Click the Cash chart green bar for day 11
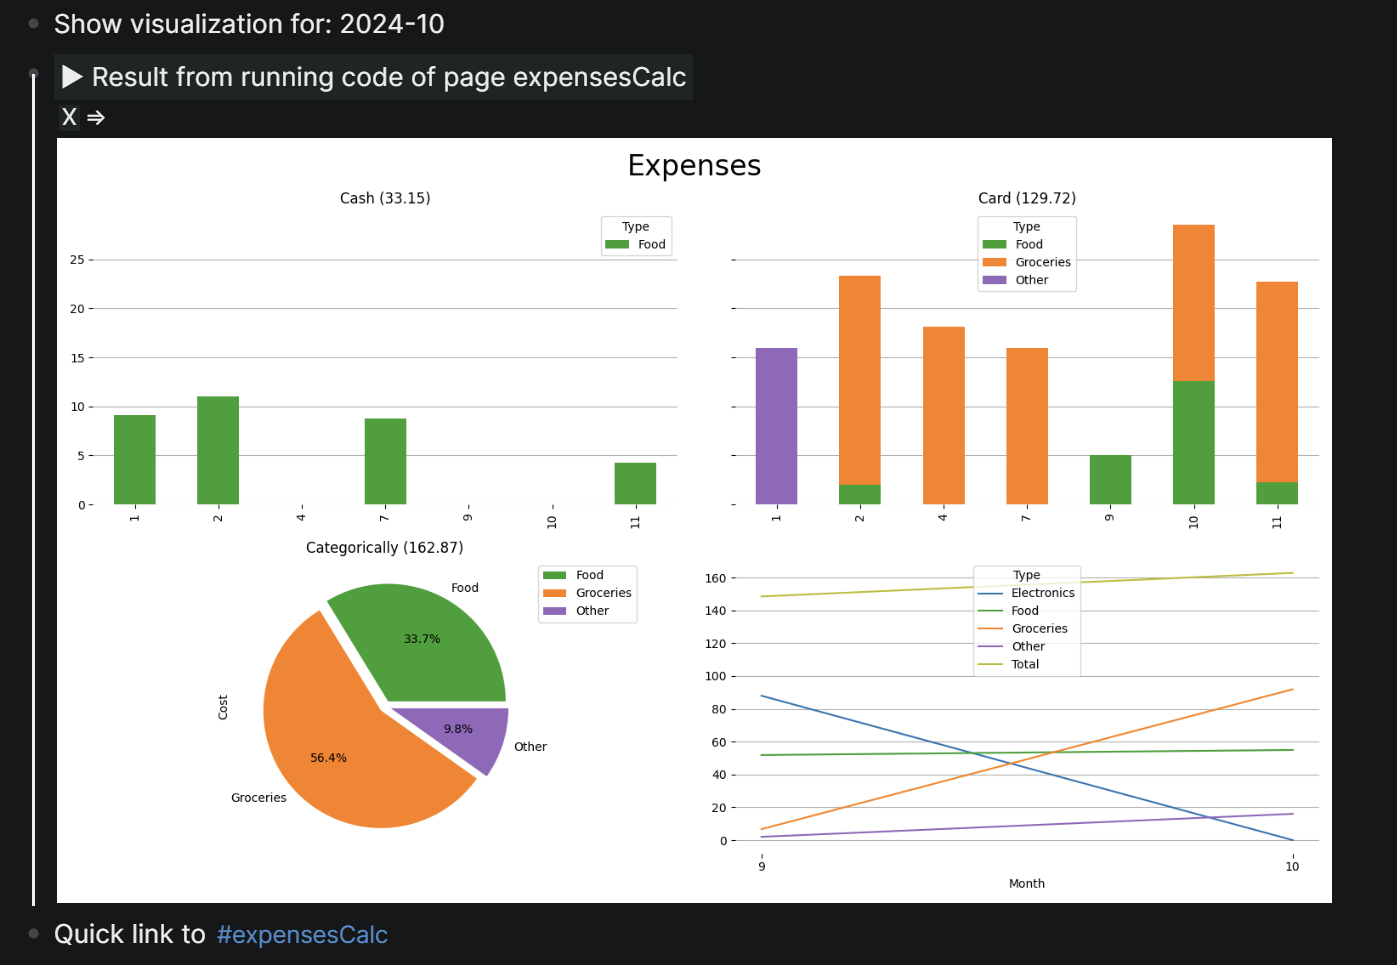This screenshot has width=1397, height=965. click(x=635, y=483)
